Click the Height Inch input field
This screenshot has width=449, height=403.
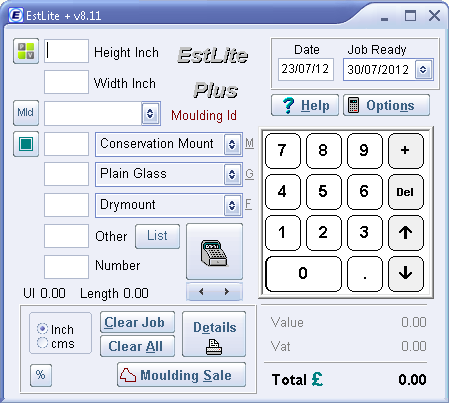point(66,51)
